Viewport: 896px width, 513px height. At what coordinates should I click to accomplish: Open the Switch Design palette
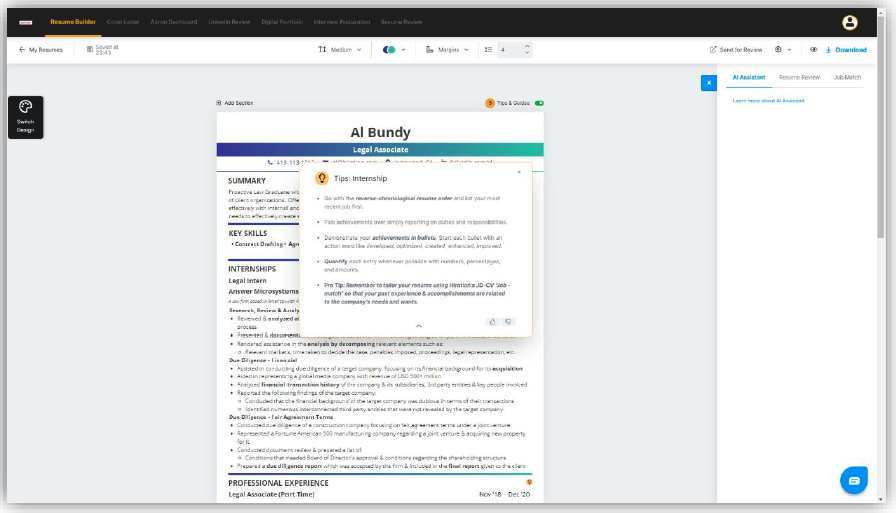pyautogui.click(x=25, y=116)
